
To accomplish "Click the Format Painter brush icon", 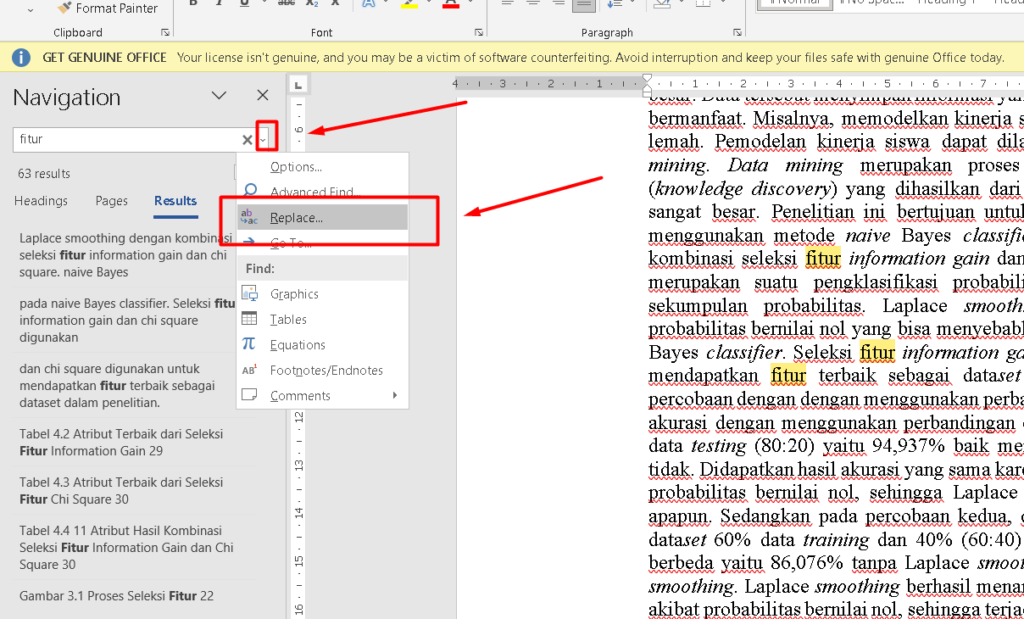I will click(x=64, y=8).
